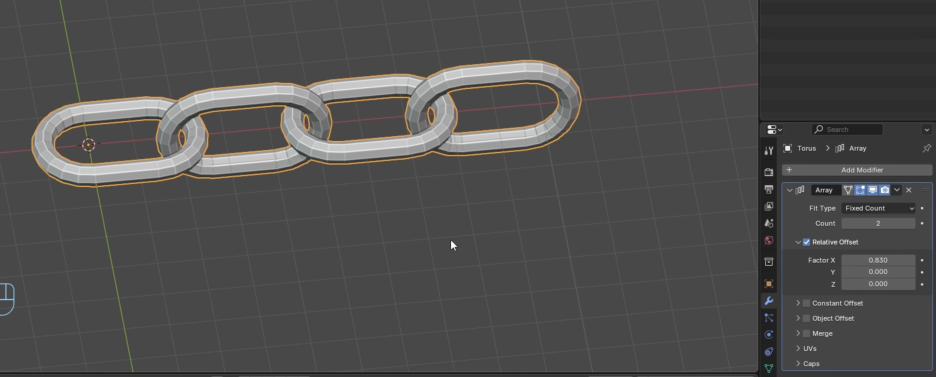Toggle Array modifier render visibility
Image resolution: width=936 pixels, height=377 pixels.
[885, 190]
